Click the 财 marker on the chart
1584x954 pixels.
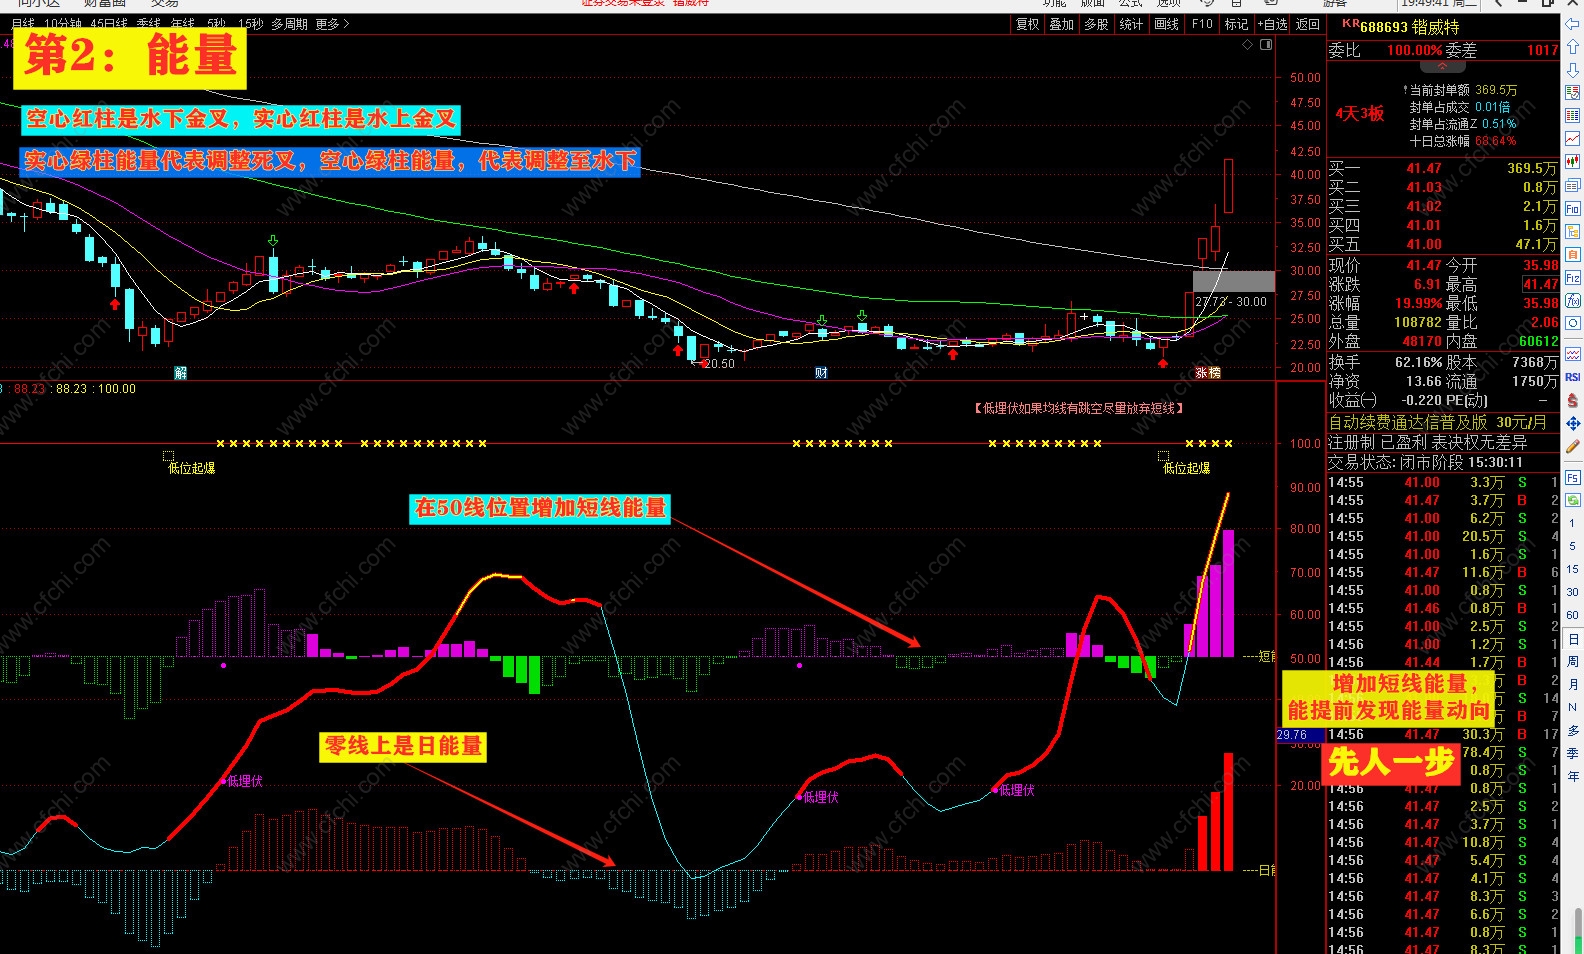pyautogui.click(x=821, y=373)
